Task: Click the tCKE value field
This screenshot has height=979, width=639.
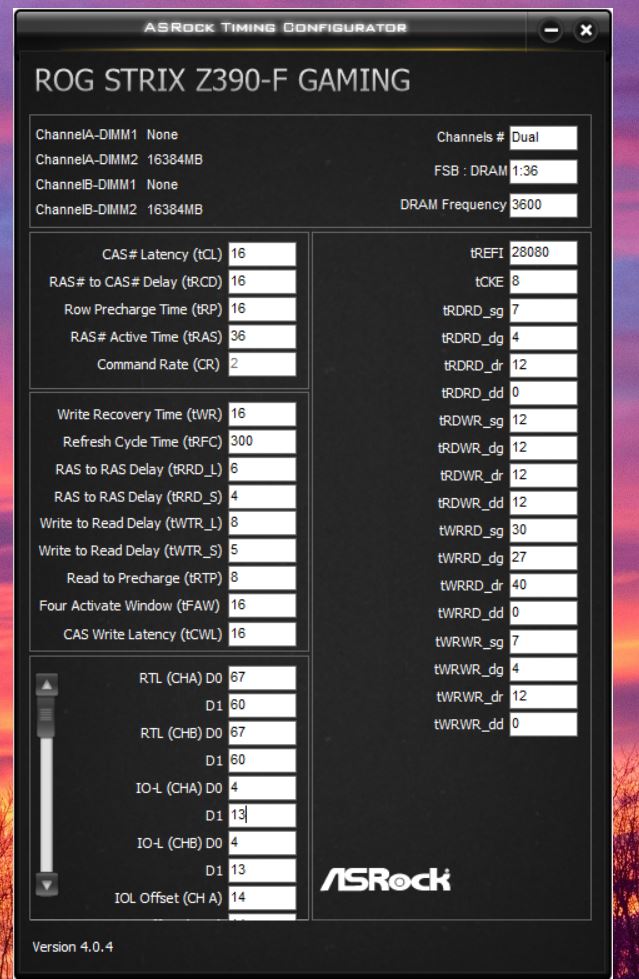Action: click(x=543, y=281)
